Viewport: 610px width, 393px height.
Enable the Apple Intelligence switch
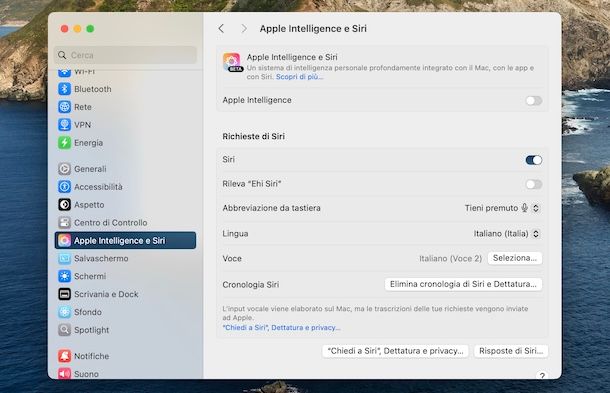pos(533,101)
